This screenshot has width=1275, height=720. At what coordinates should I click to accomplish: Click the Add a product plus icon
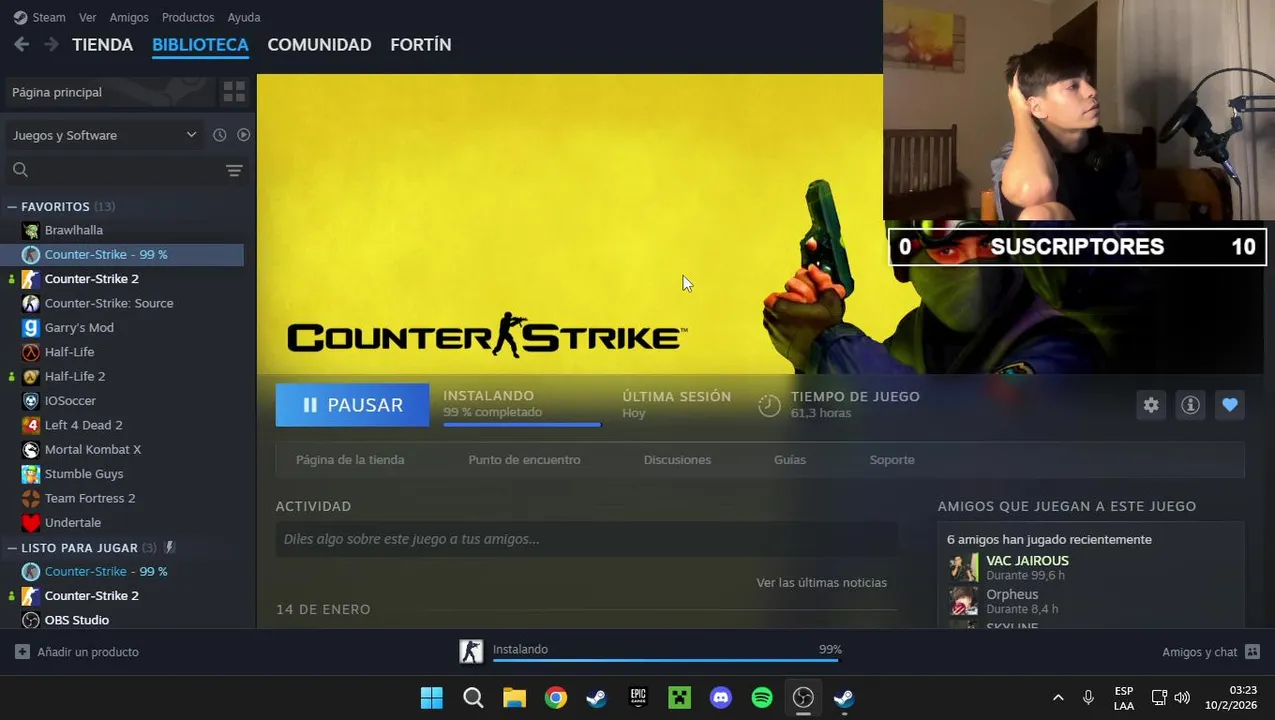[x=22, y=652]
